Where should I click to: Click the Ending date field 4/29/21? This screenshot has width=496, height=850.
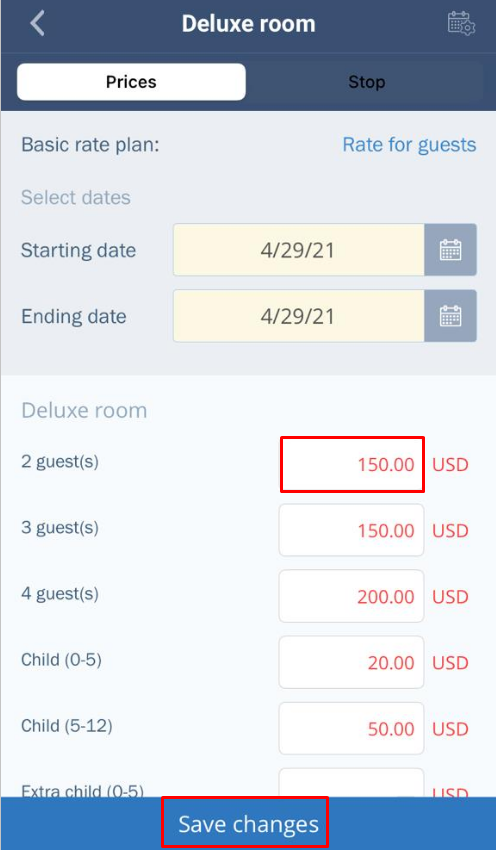point(299,316)
